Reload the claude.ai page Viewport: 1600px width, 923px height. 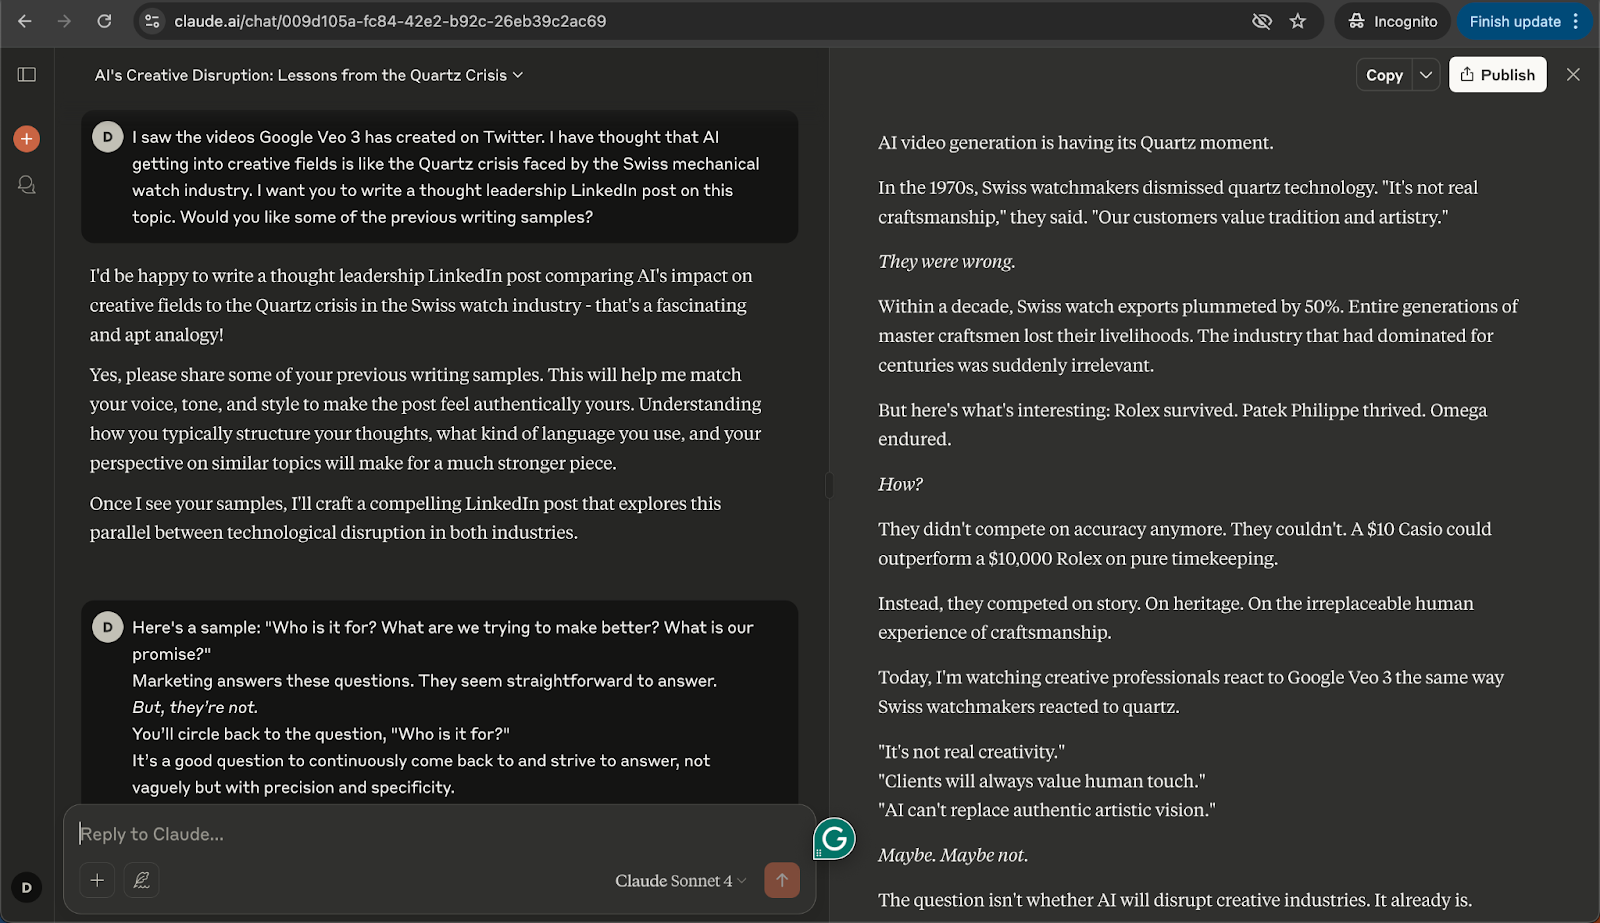click(104, 21)
